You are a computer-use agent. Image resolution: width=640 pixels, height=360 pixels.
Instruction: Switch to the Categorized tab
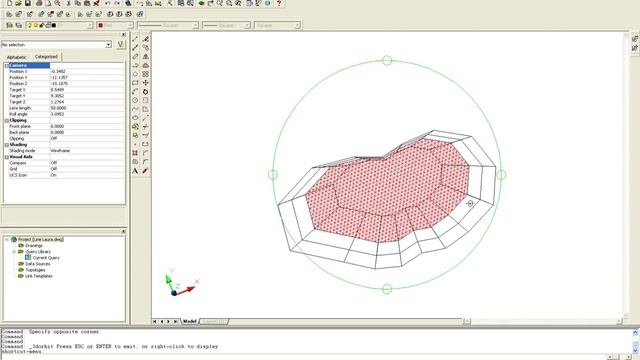coord(46,57)
